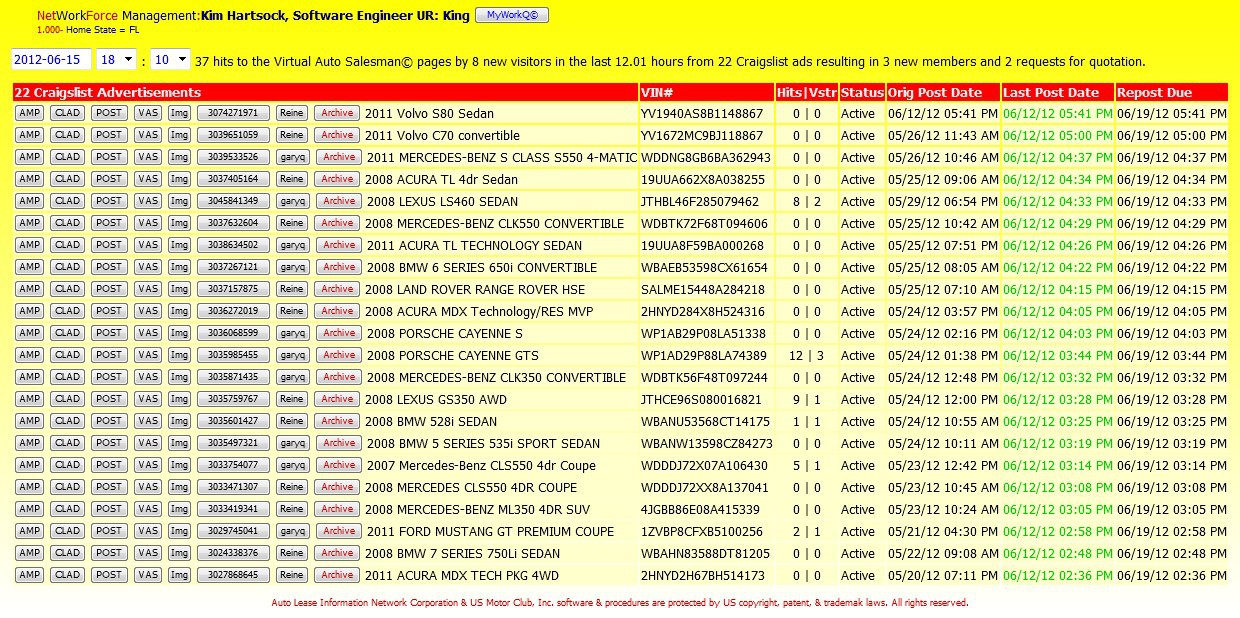Select the copyright footer text
Screen dimensions: 1240x618
[x=620, y=603]
